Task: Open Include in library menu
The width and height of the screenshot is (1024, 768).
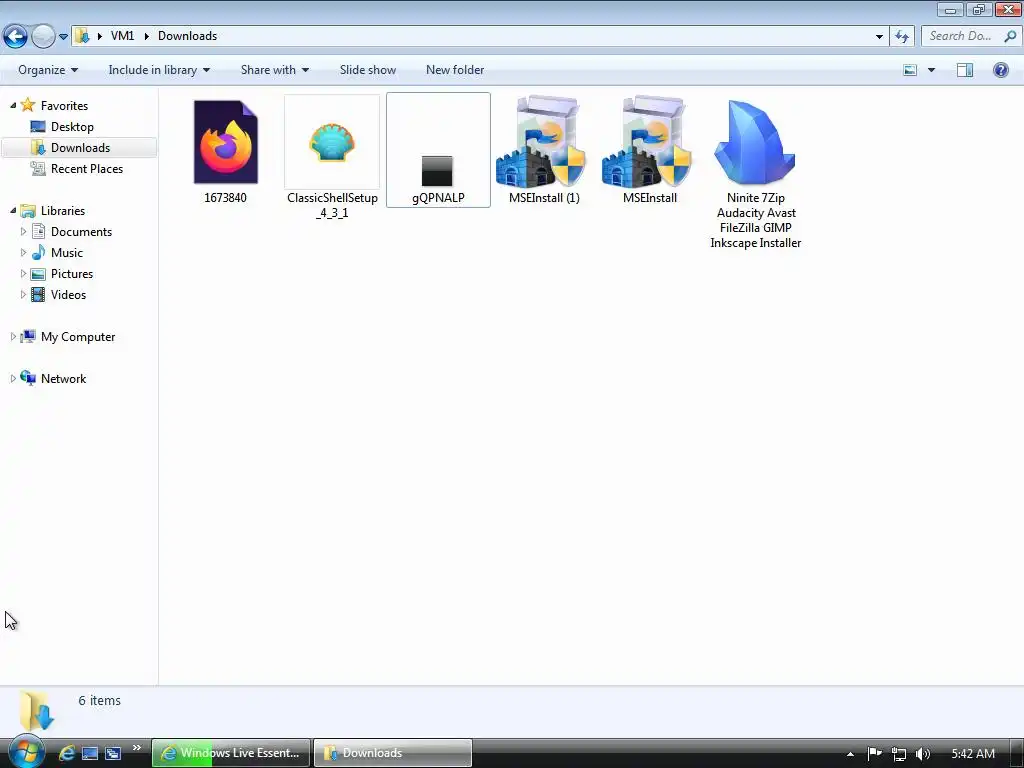Action: [159, 70]
